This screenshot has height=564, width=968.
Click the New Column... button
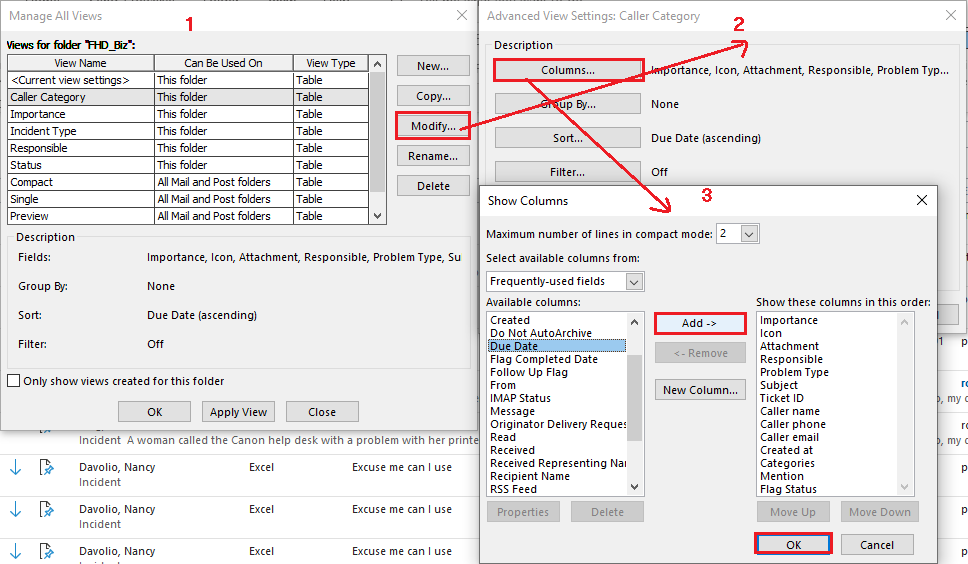699,390
